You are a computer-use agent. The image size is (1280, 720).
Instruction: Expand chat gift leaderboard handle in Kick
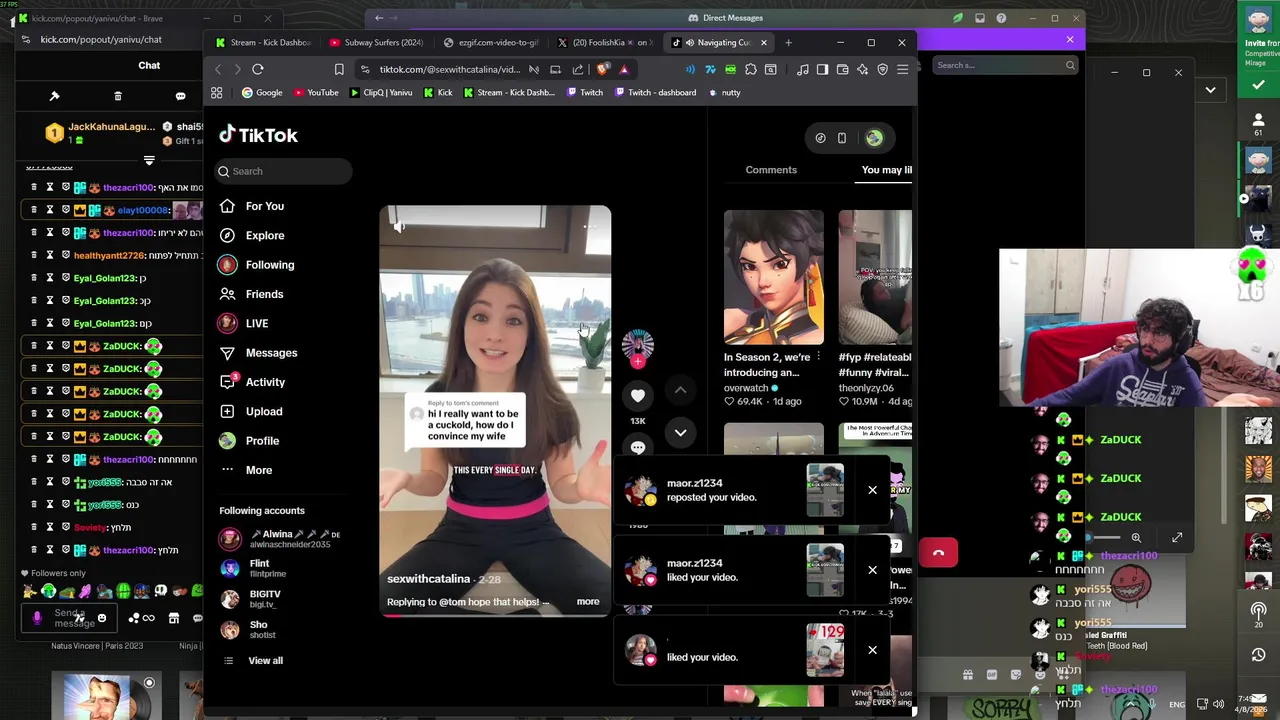click(x=149, y=160)
